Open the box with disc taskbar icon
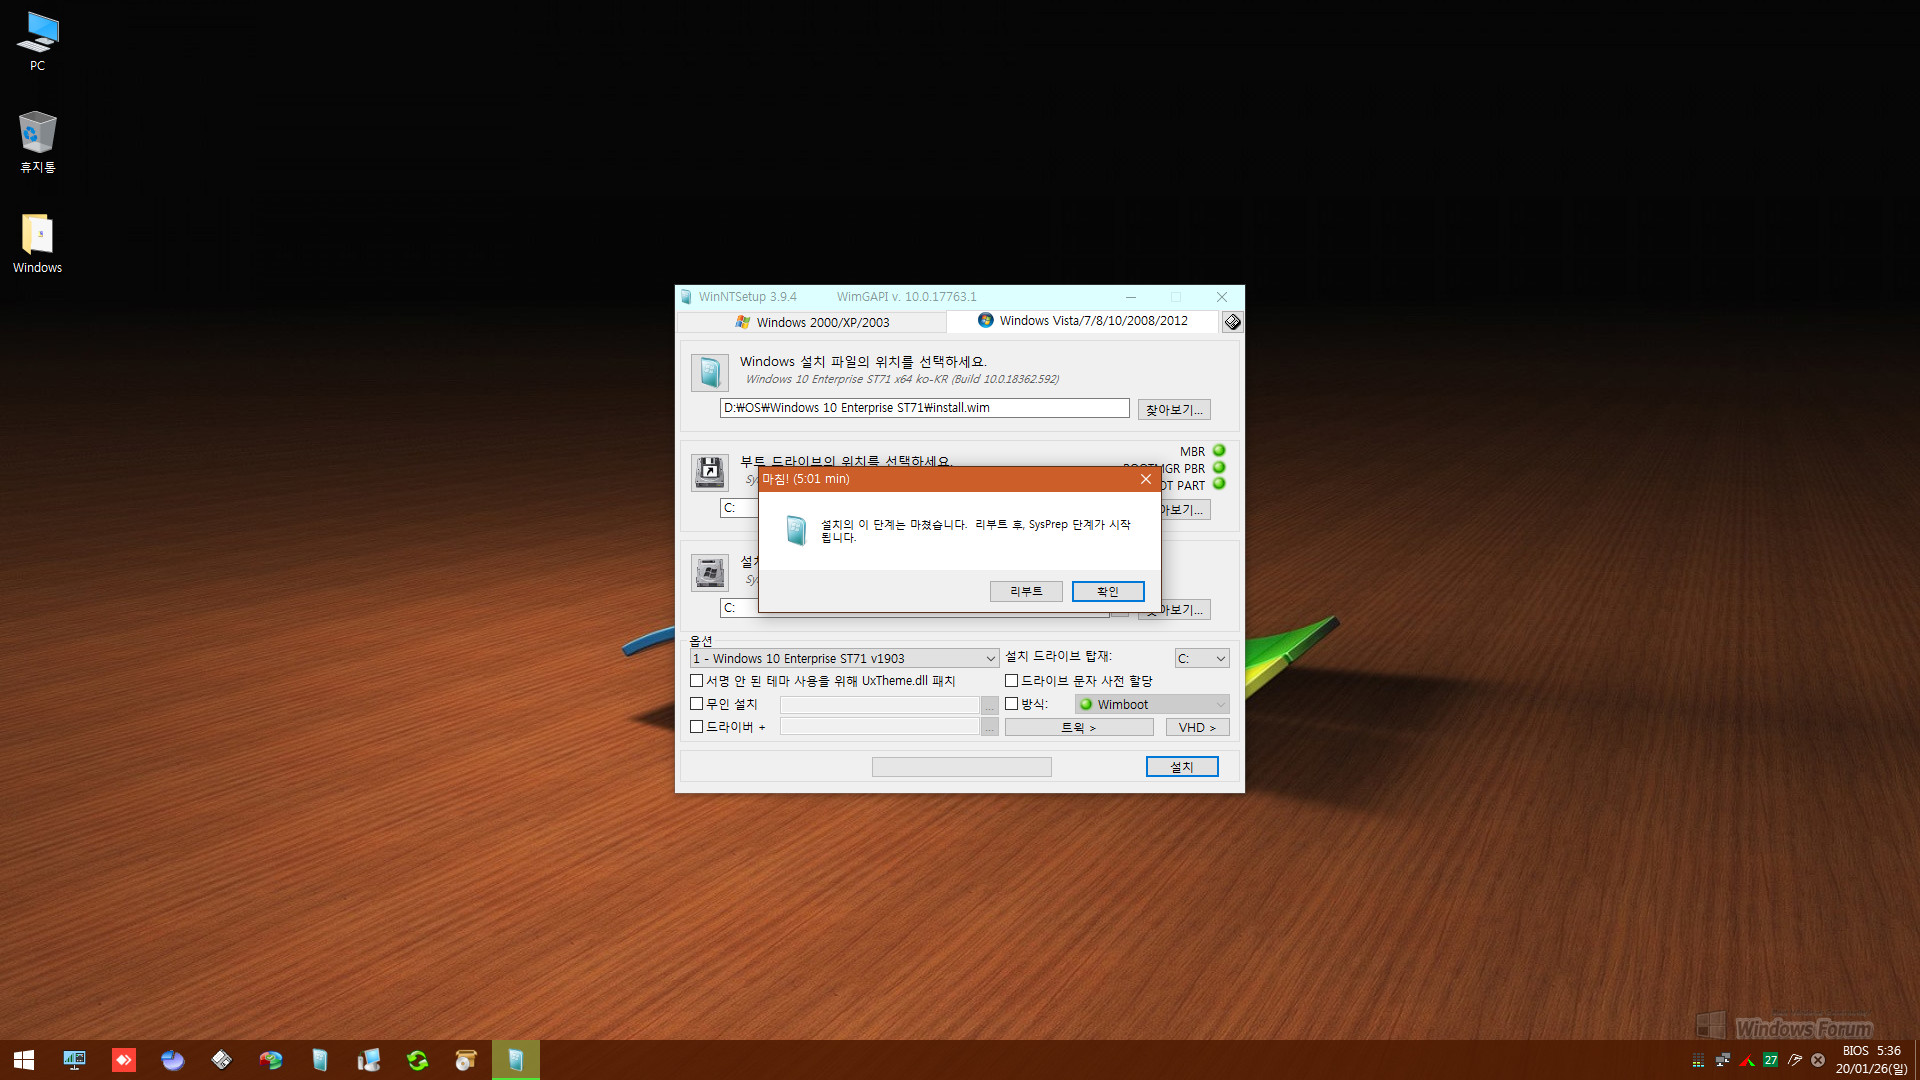This screenshot has width=1920, height=1080. coord(466,1060)
